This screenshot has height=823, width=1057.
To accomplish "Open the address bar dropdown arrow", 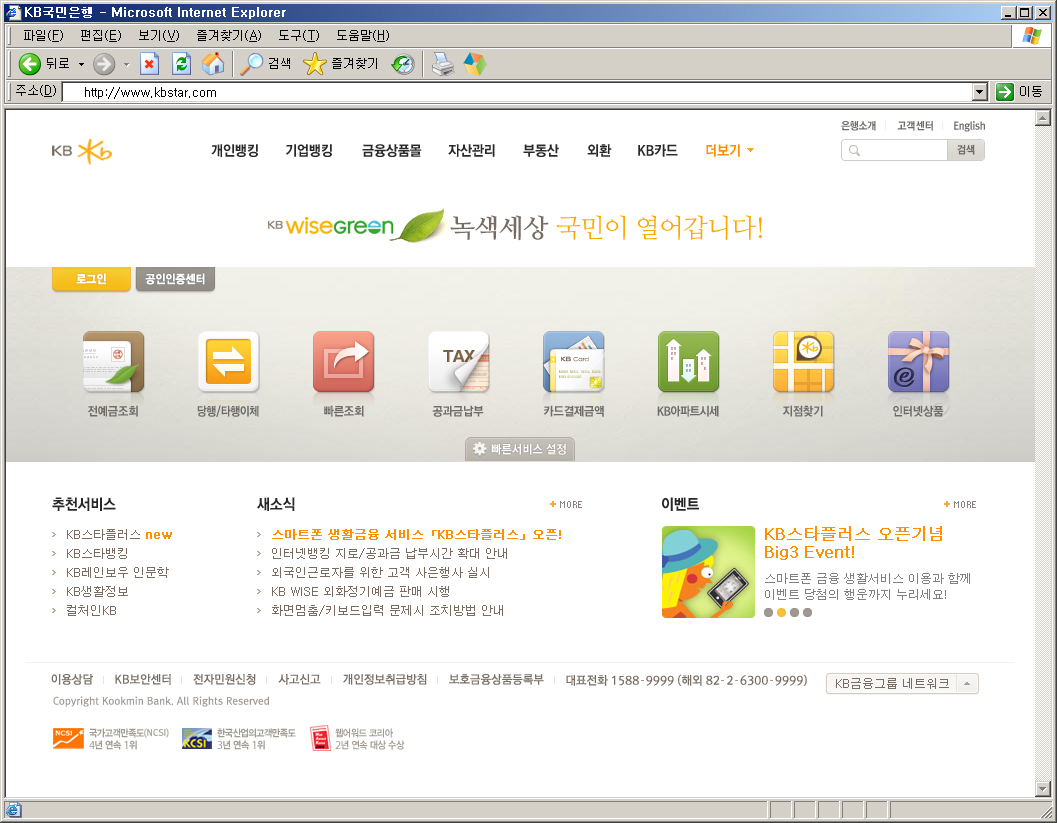I will (x=980, y=92).
